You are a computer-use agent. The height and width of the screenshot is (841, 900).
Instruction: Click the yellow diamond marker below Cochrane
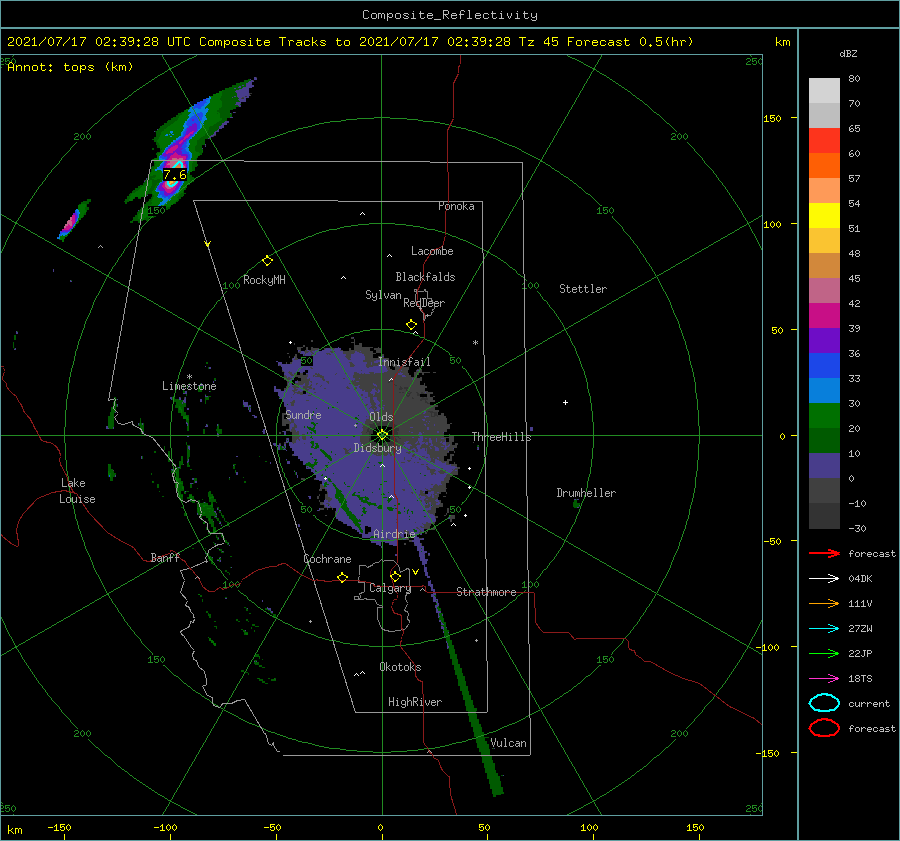(x=343, y=577)
